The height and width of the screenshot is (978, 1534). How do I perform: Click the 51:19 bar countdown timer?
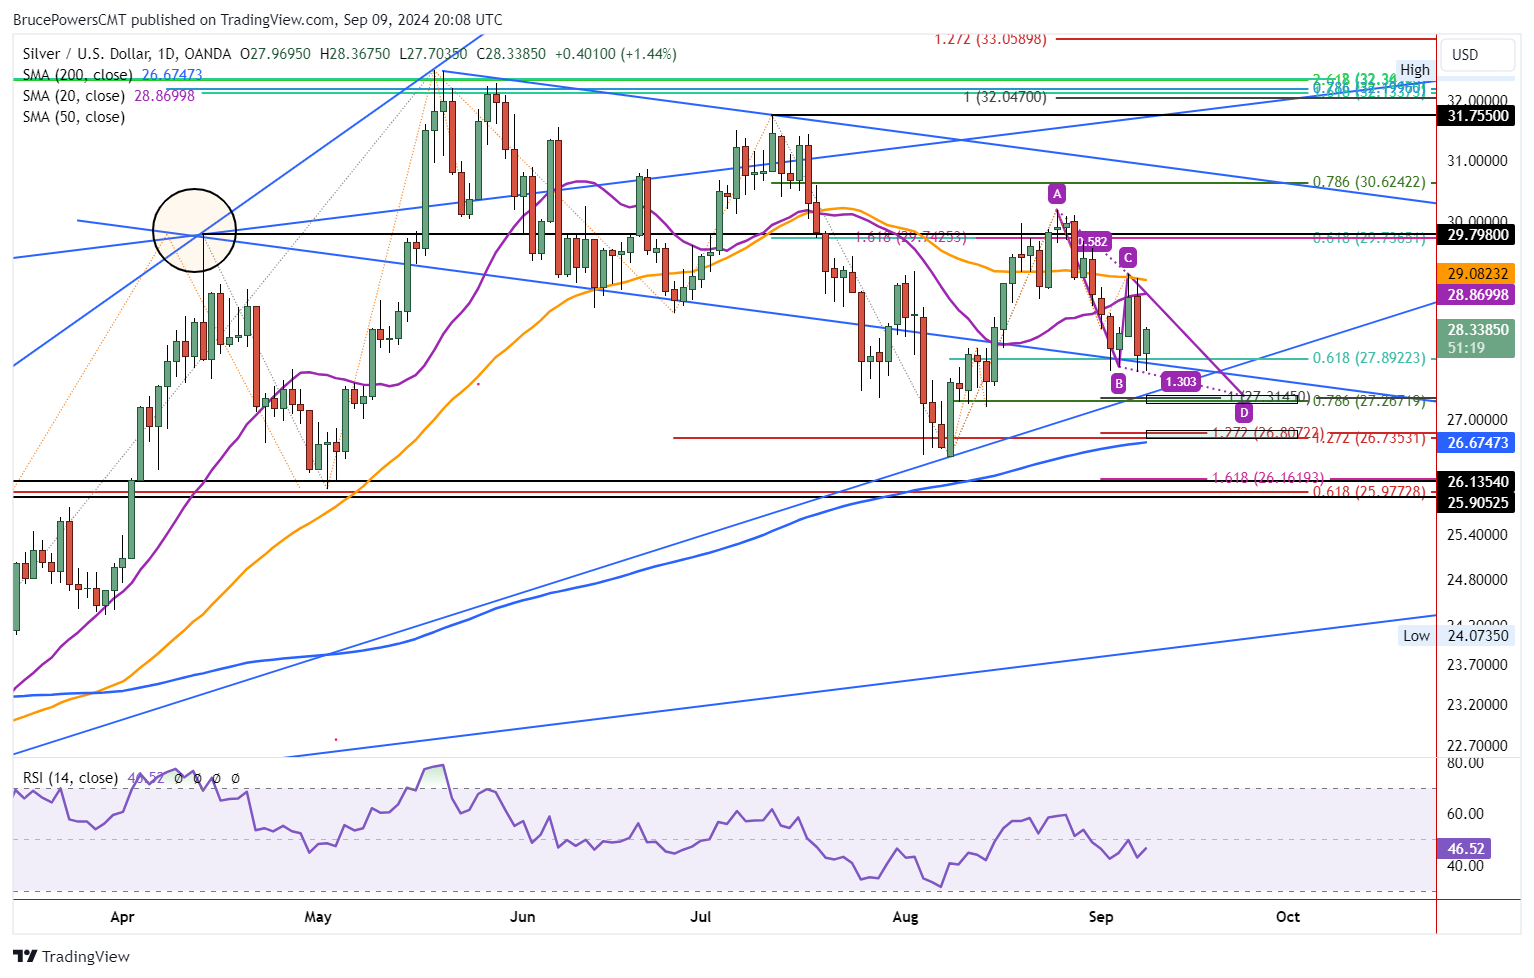pos(1466,348)
